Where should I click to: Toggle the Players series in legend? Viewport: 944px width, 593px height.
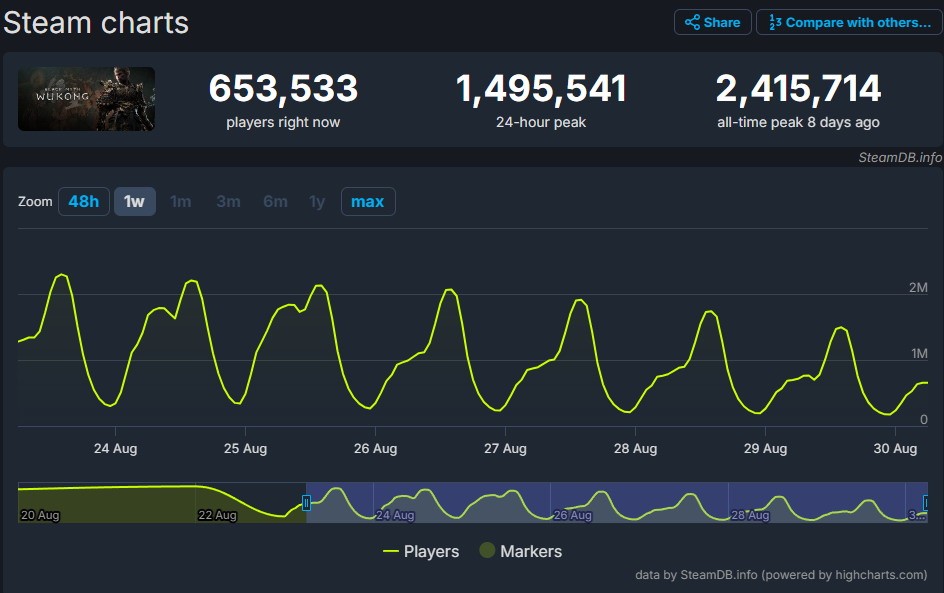(x=421, y=551)
